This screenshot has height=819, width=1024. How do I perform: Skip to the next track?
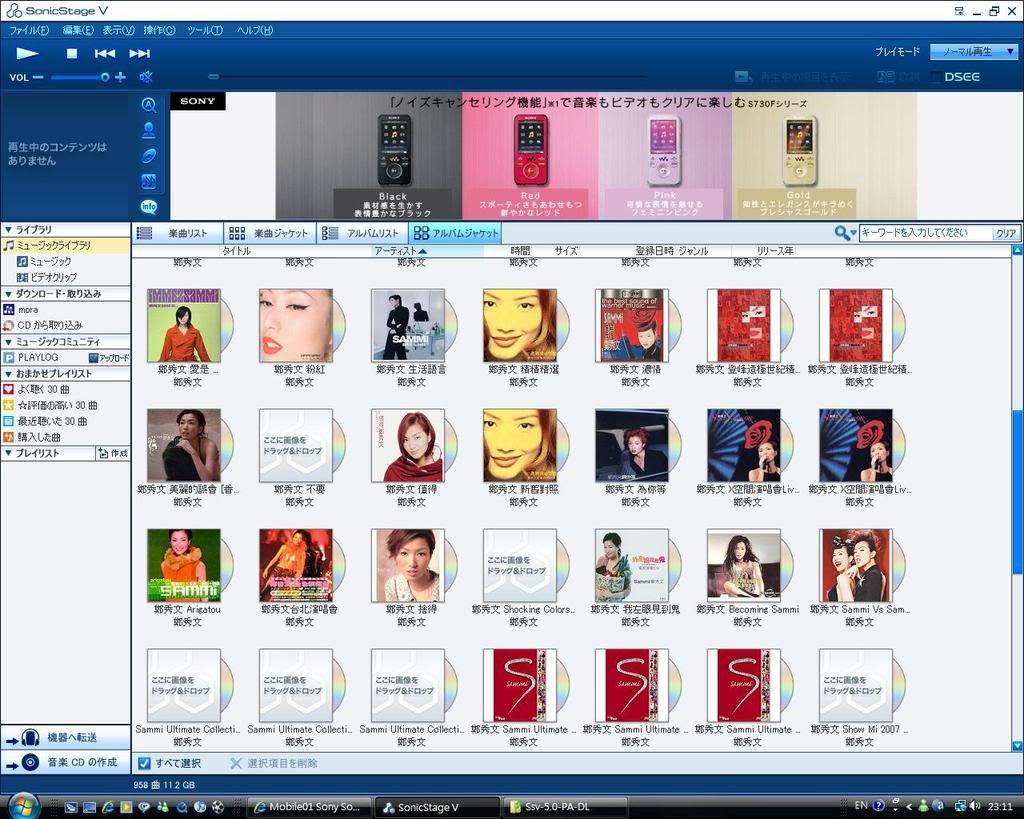coord(139,54)
